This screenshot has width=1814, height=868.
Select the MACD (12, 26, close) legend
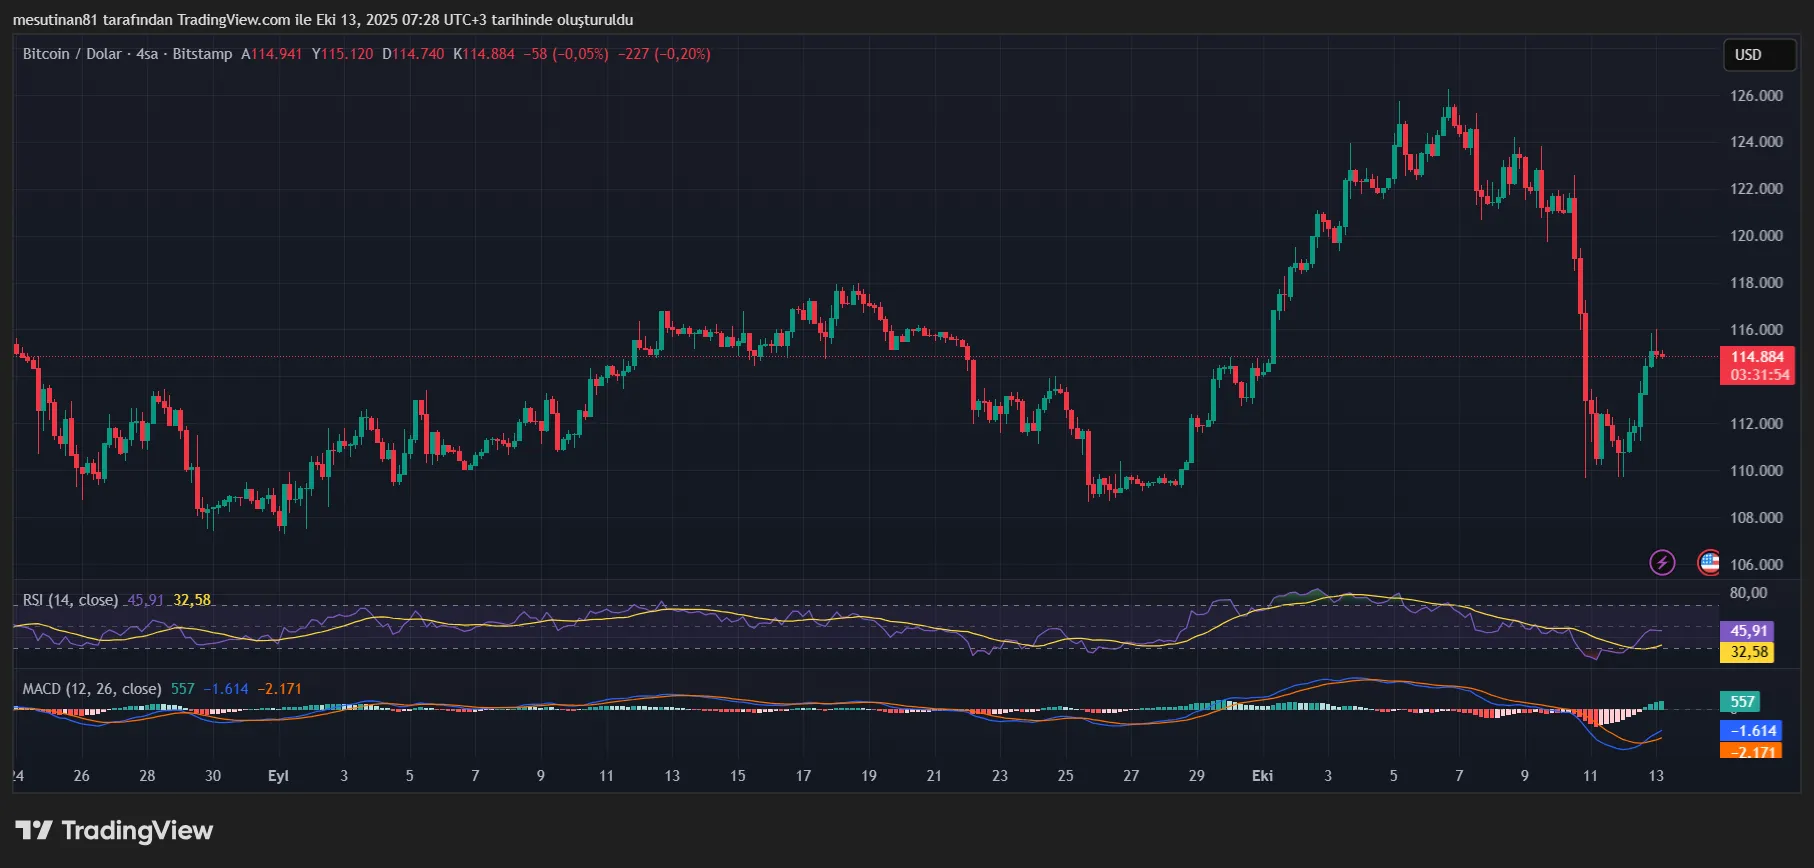pos(92,689)
